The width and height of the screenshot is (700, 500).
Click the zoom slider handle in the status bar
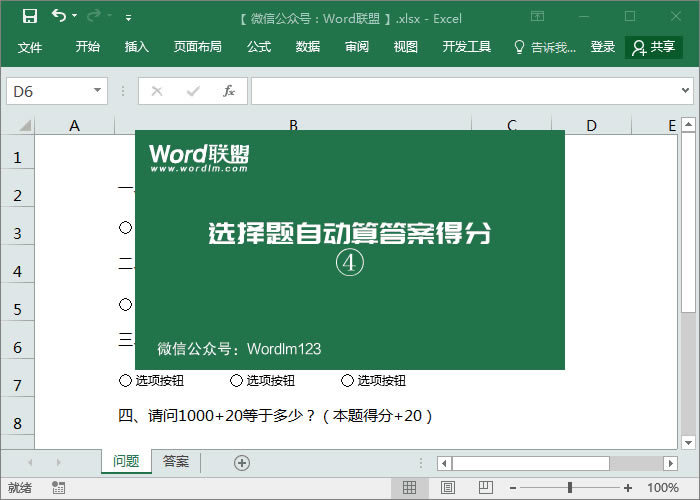(570, 488)
